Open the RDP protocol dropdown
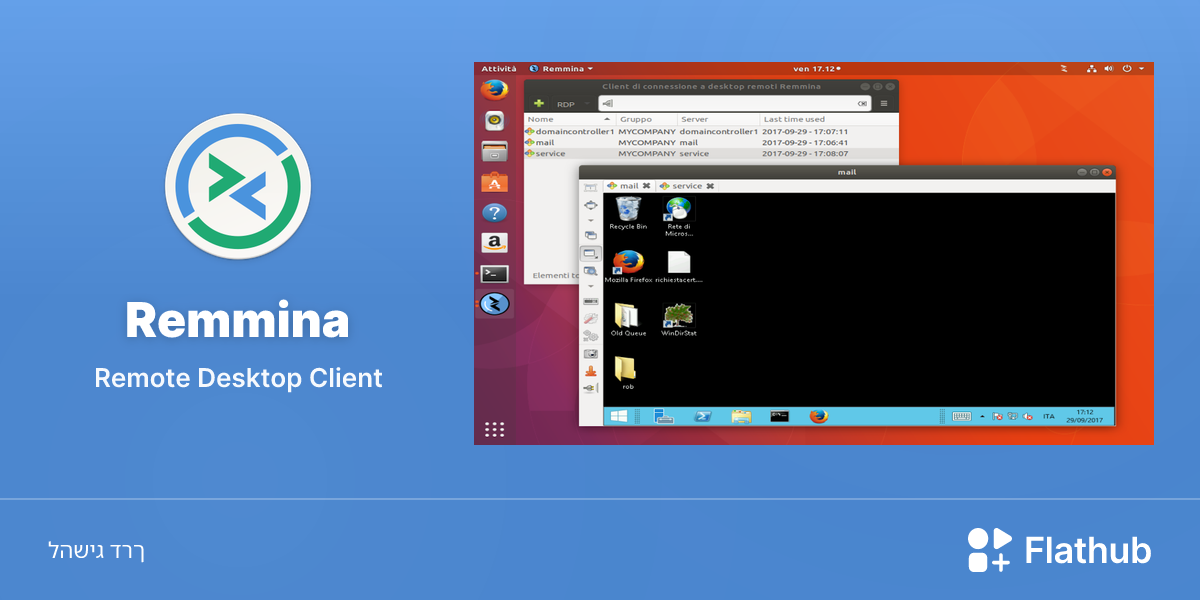 coord(572,104)
